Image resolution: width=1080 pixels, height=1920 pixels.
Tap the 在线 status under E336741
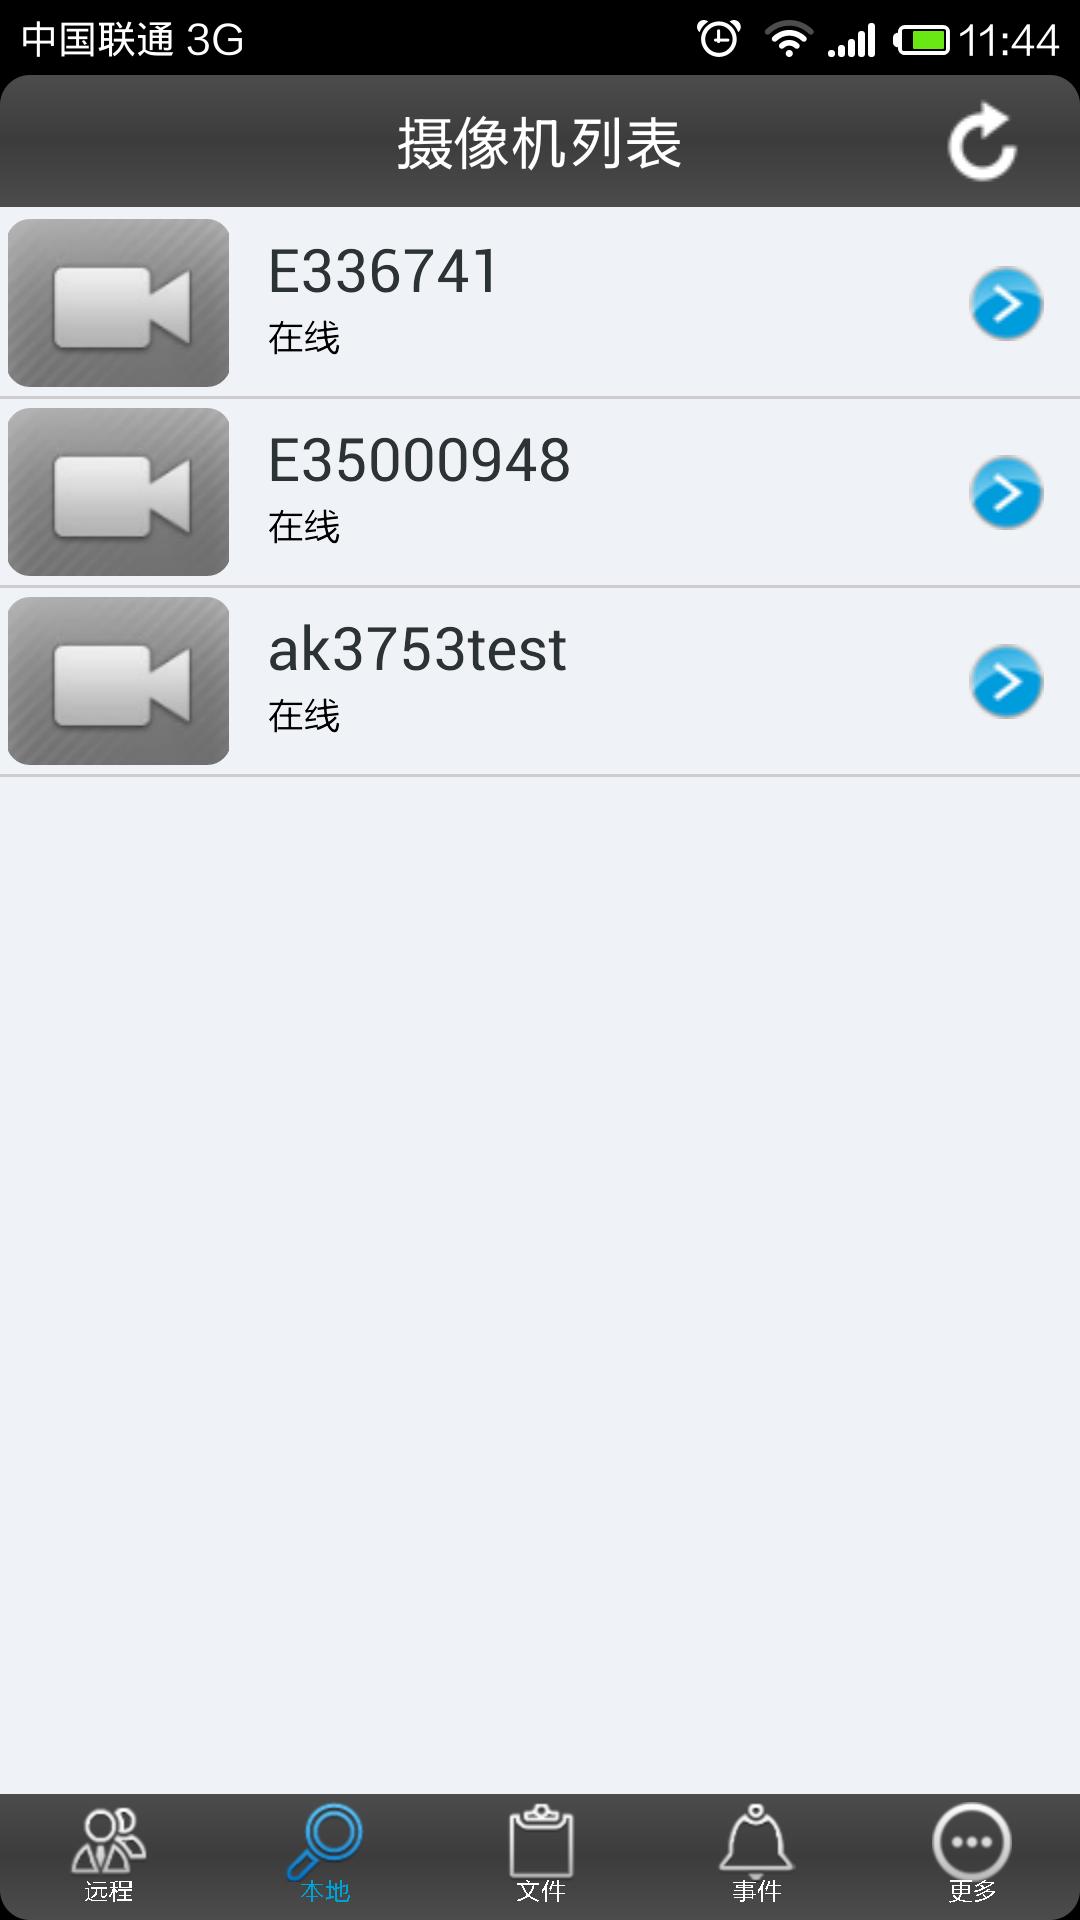point(304,338)
